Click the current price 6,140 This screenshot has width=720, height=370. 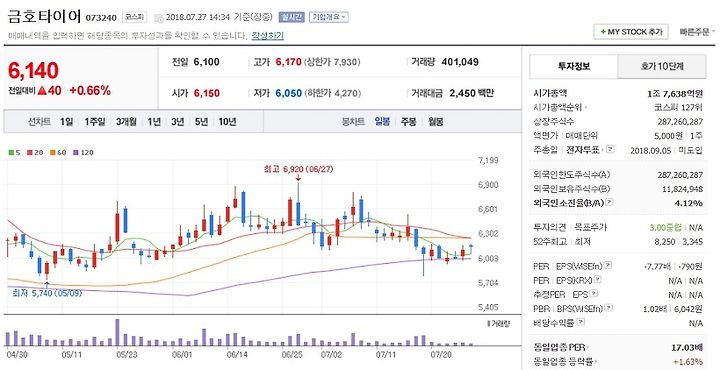pyautogui.click(x=33, y=71)
